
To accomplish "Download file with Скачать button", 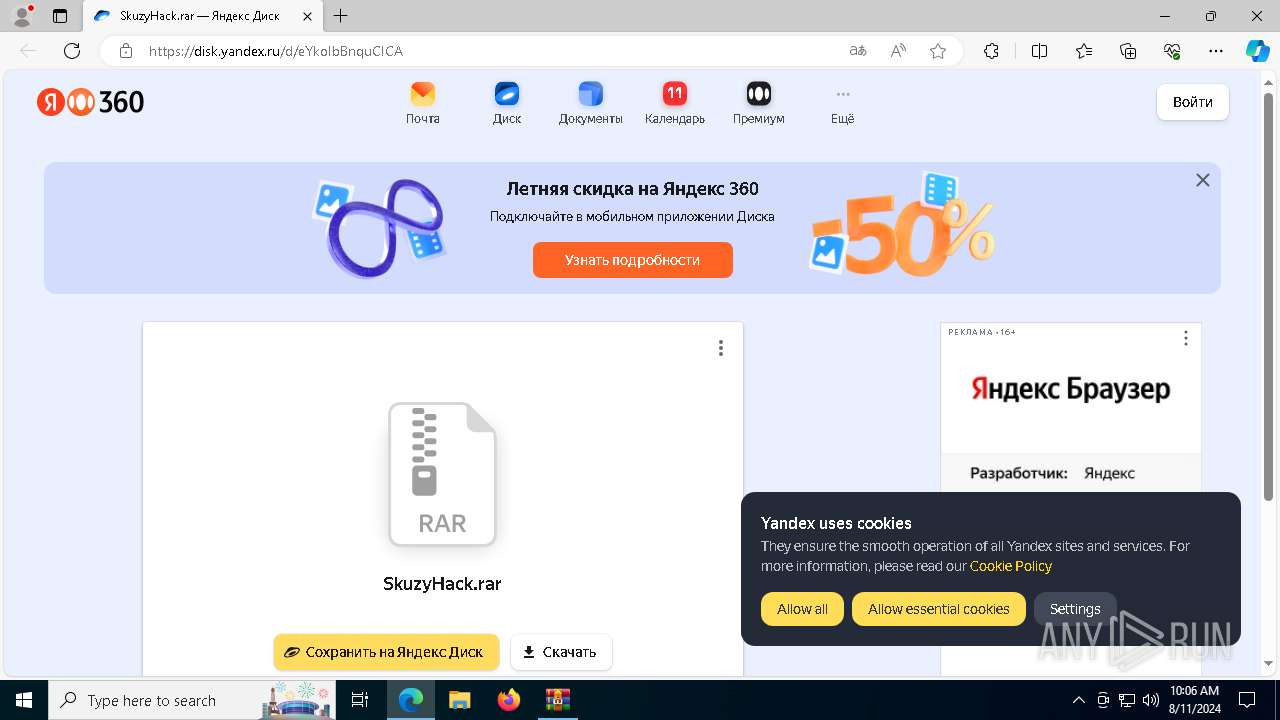I will (x=561, y=652).
